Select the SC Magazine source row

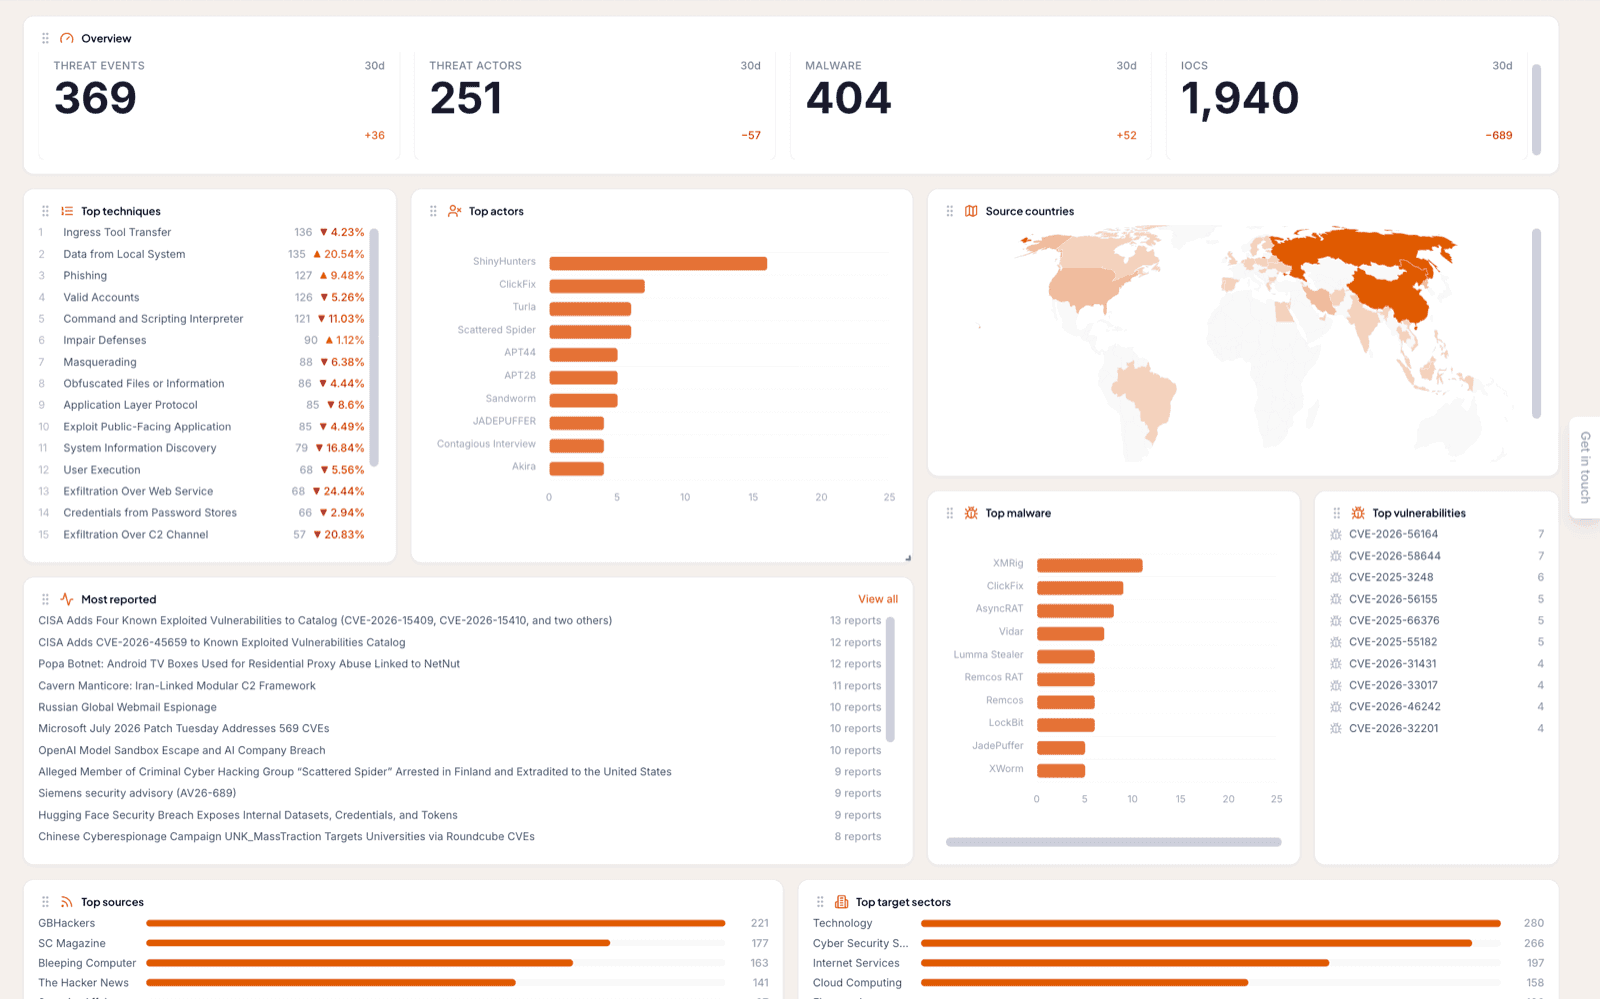[x=404, y=943]
